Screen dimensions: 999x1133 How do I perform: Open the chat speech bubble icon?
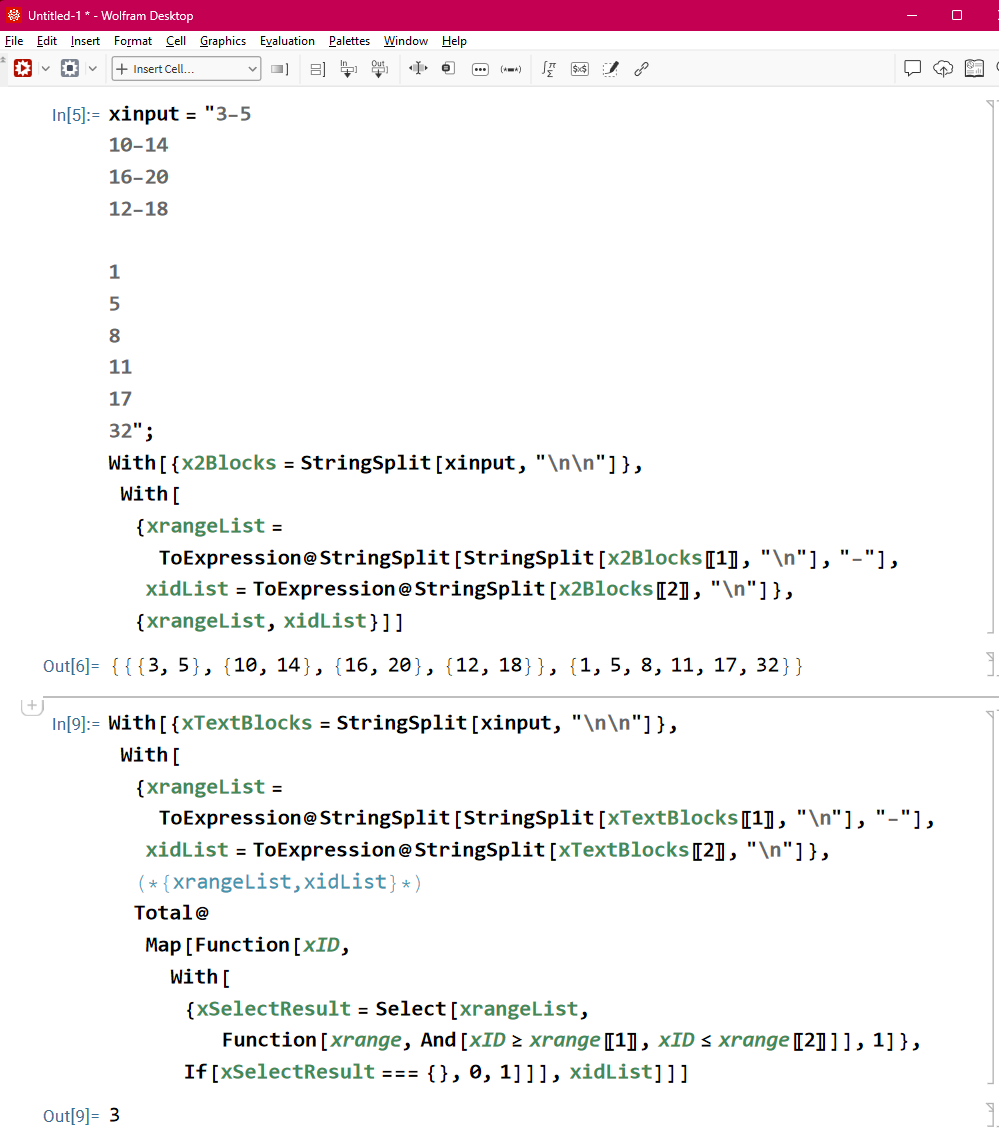pos(912,69)
